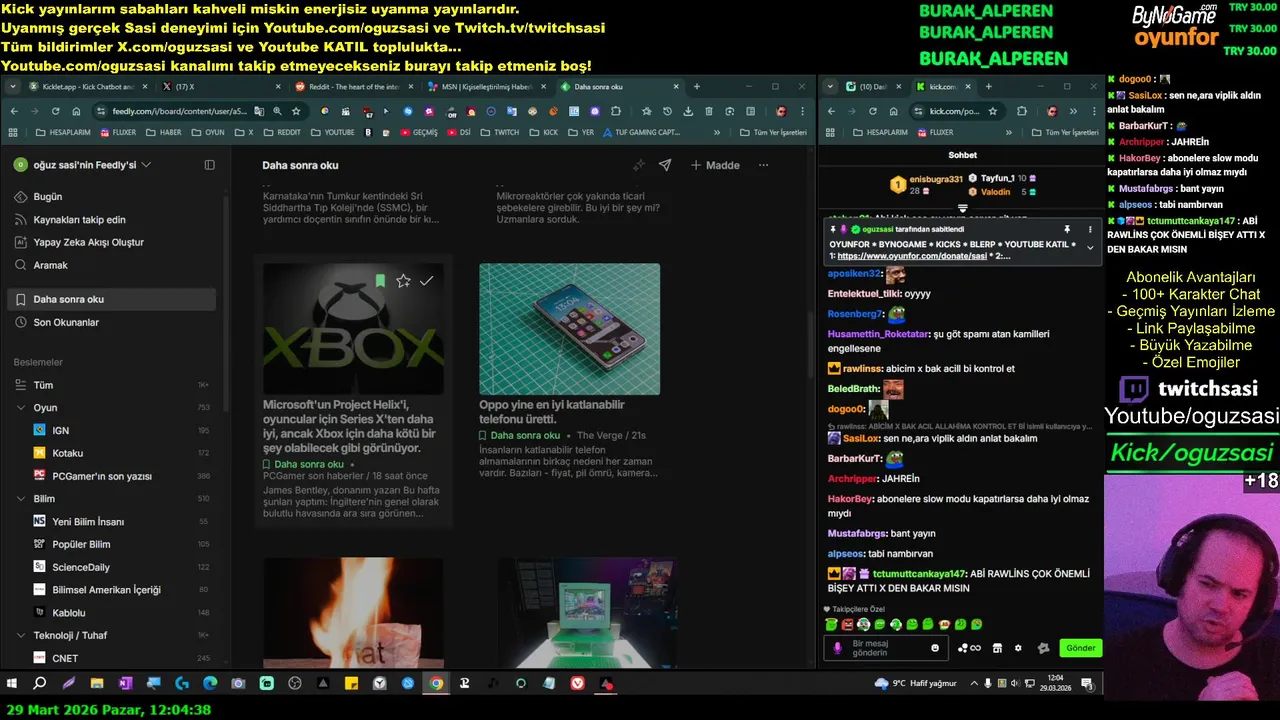Open Chrome from the taskbar
Viewport: 1280px width, 720px height.
click(x=436, y=684)
